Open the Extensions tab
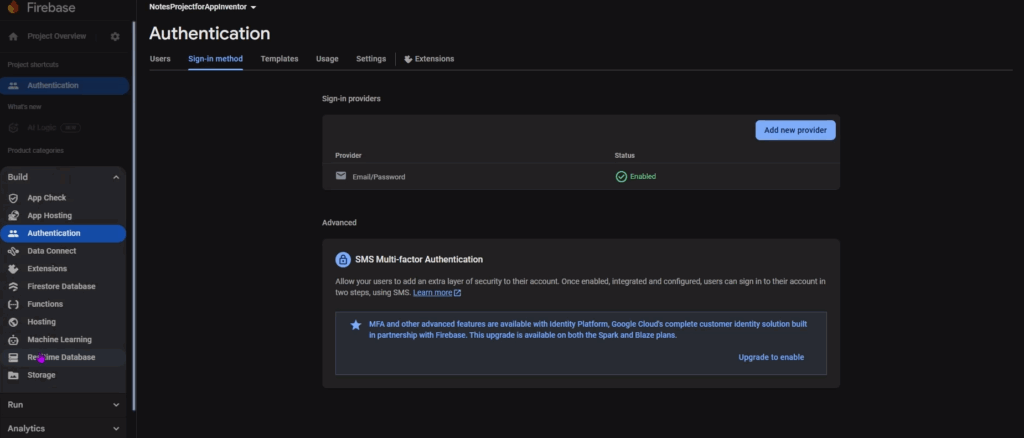Image resolution: width=1024 pixels, height=438 pixels. coord(429,59)
